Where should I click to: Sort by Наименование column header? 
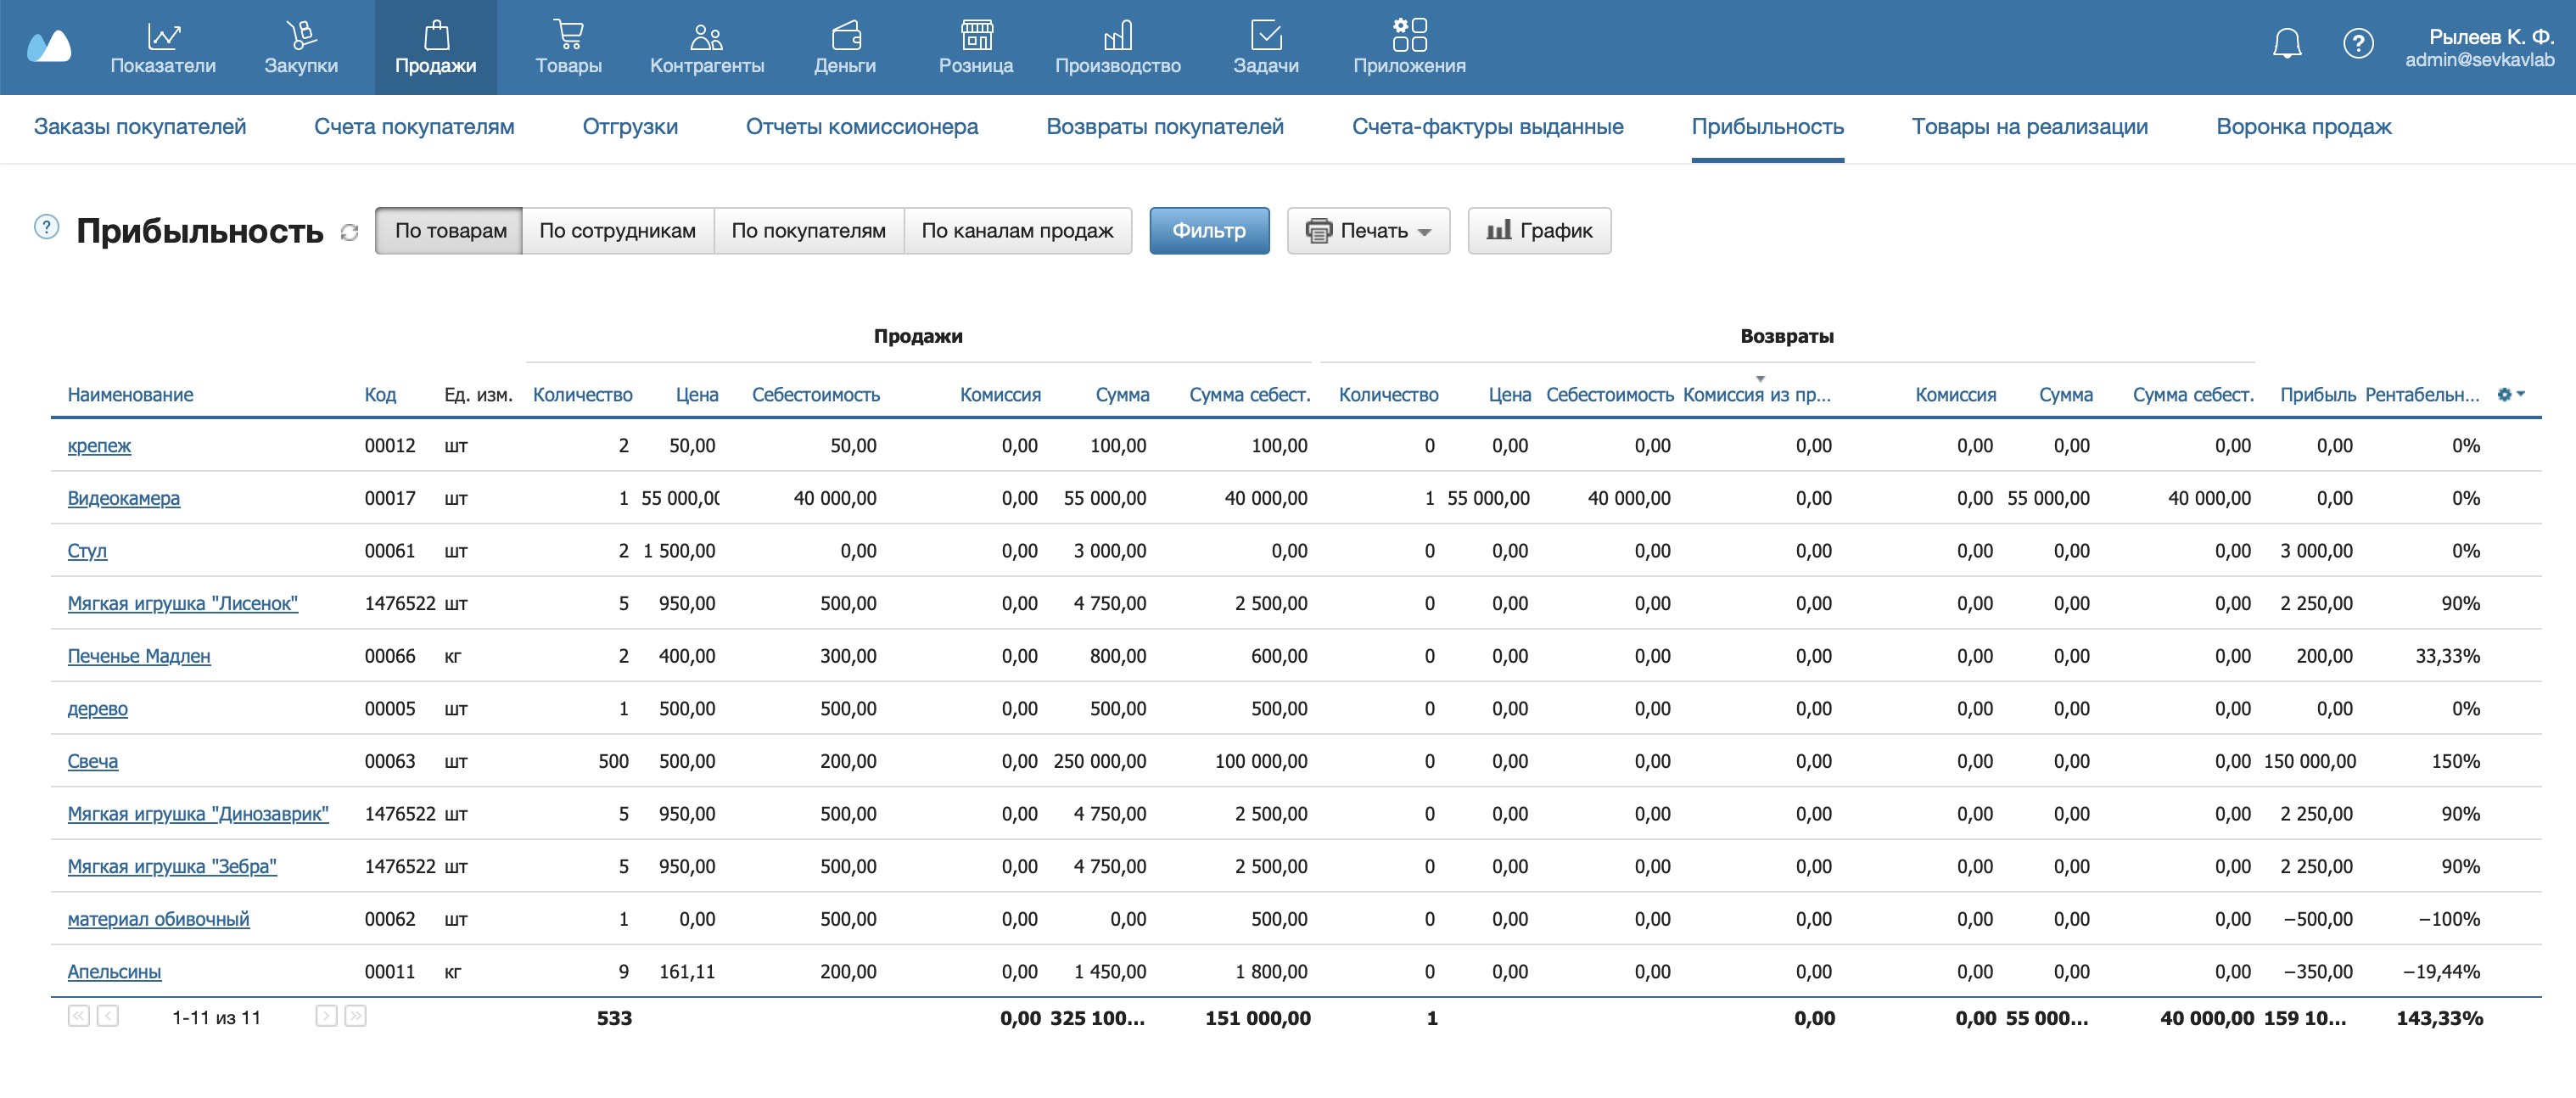coord(130,395)
